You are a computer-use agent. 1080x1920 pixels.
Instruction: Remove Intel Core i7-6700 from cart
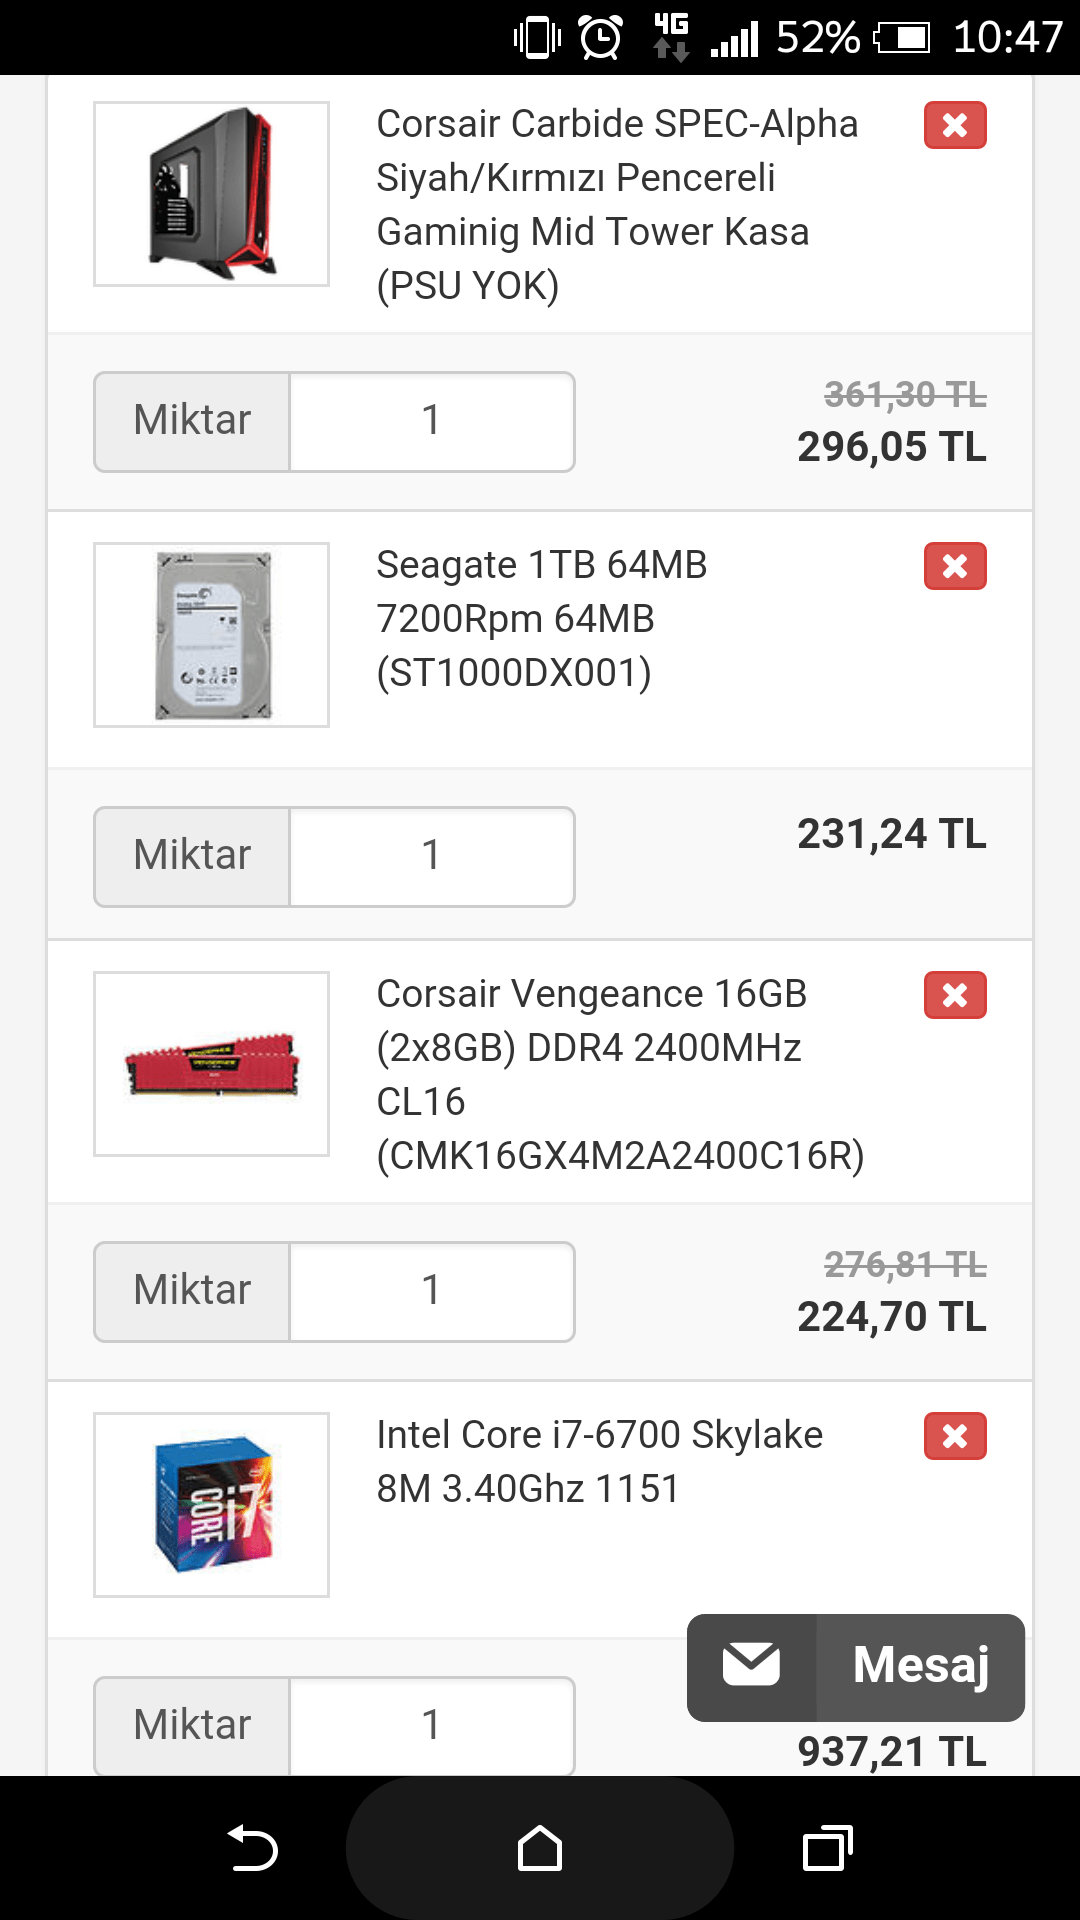click(955, 1436)
